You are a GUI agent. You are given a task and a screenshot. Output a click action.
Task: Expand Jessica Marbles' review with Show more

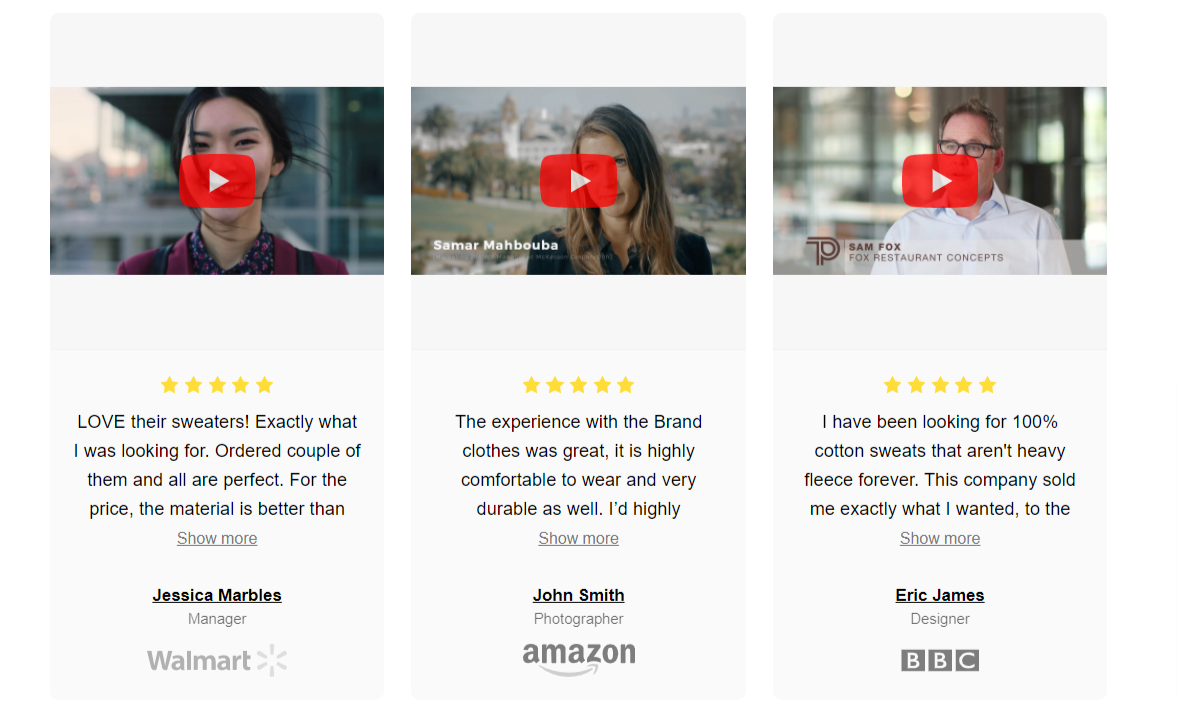(x=217, y=539)
